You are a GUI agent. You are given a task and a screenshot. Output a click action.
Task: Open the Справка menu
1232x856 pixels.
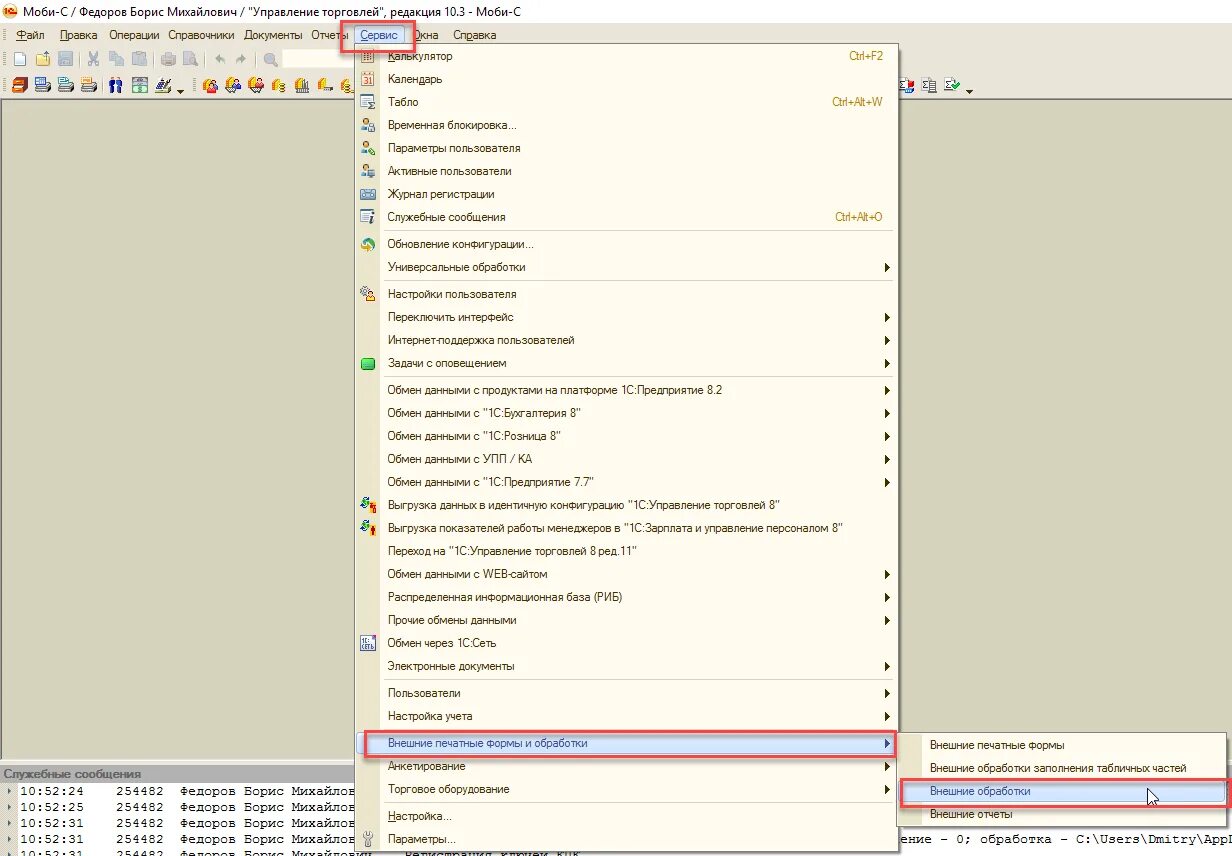coord(474,35)
